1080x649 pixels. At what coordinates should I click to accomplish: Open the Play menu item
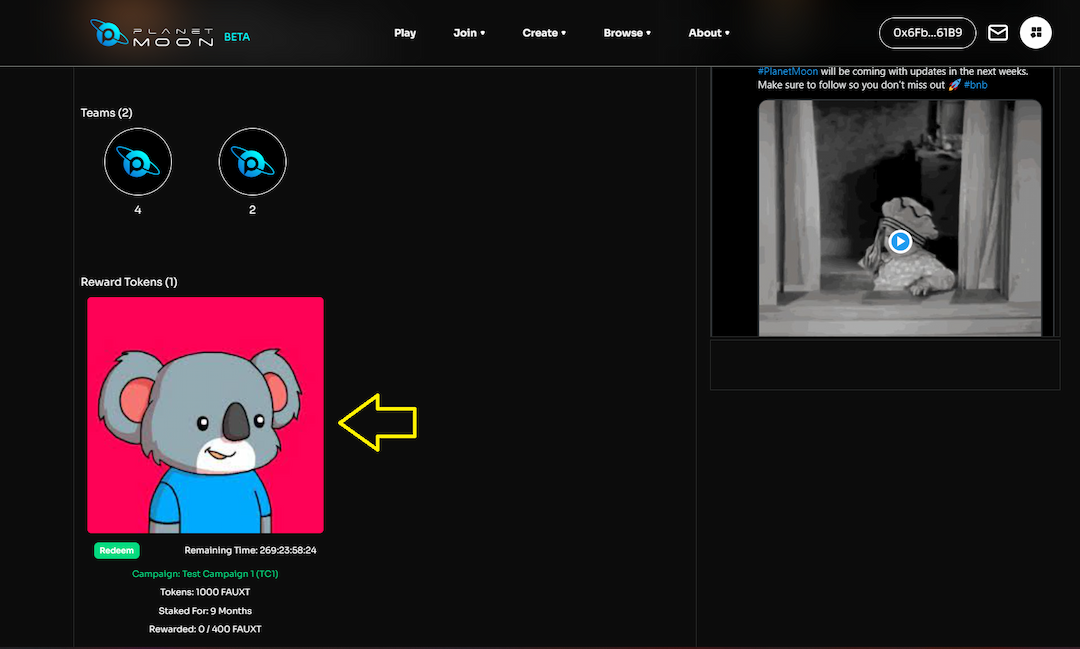pos(405,33)
